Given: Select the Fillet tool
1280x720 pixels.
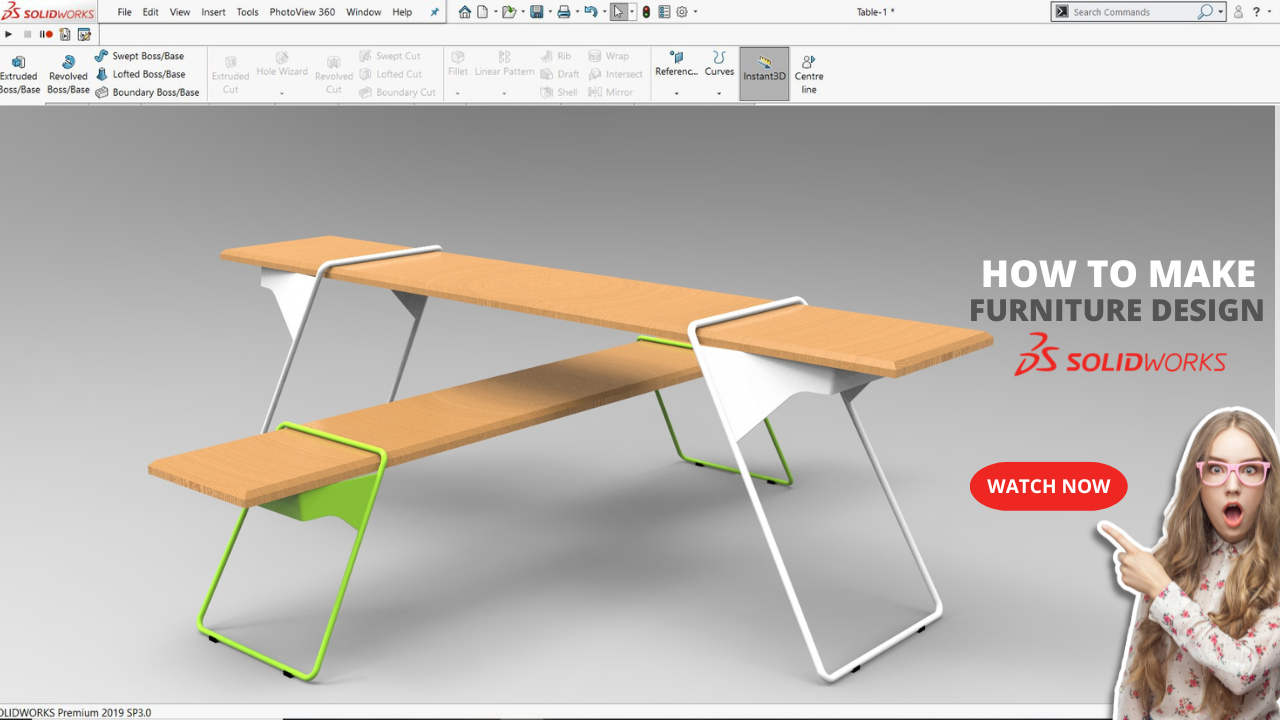Looking at the screenshot, I should point(458,65).
